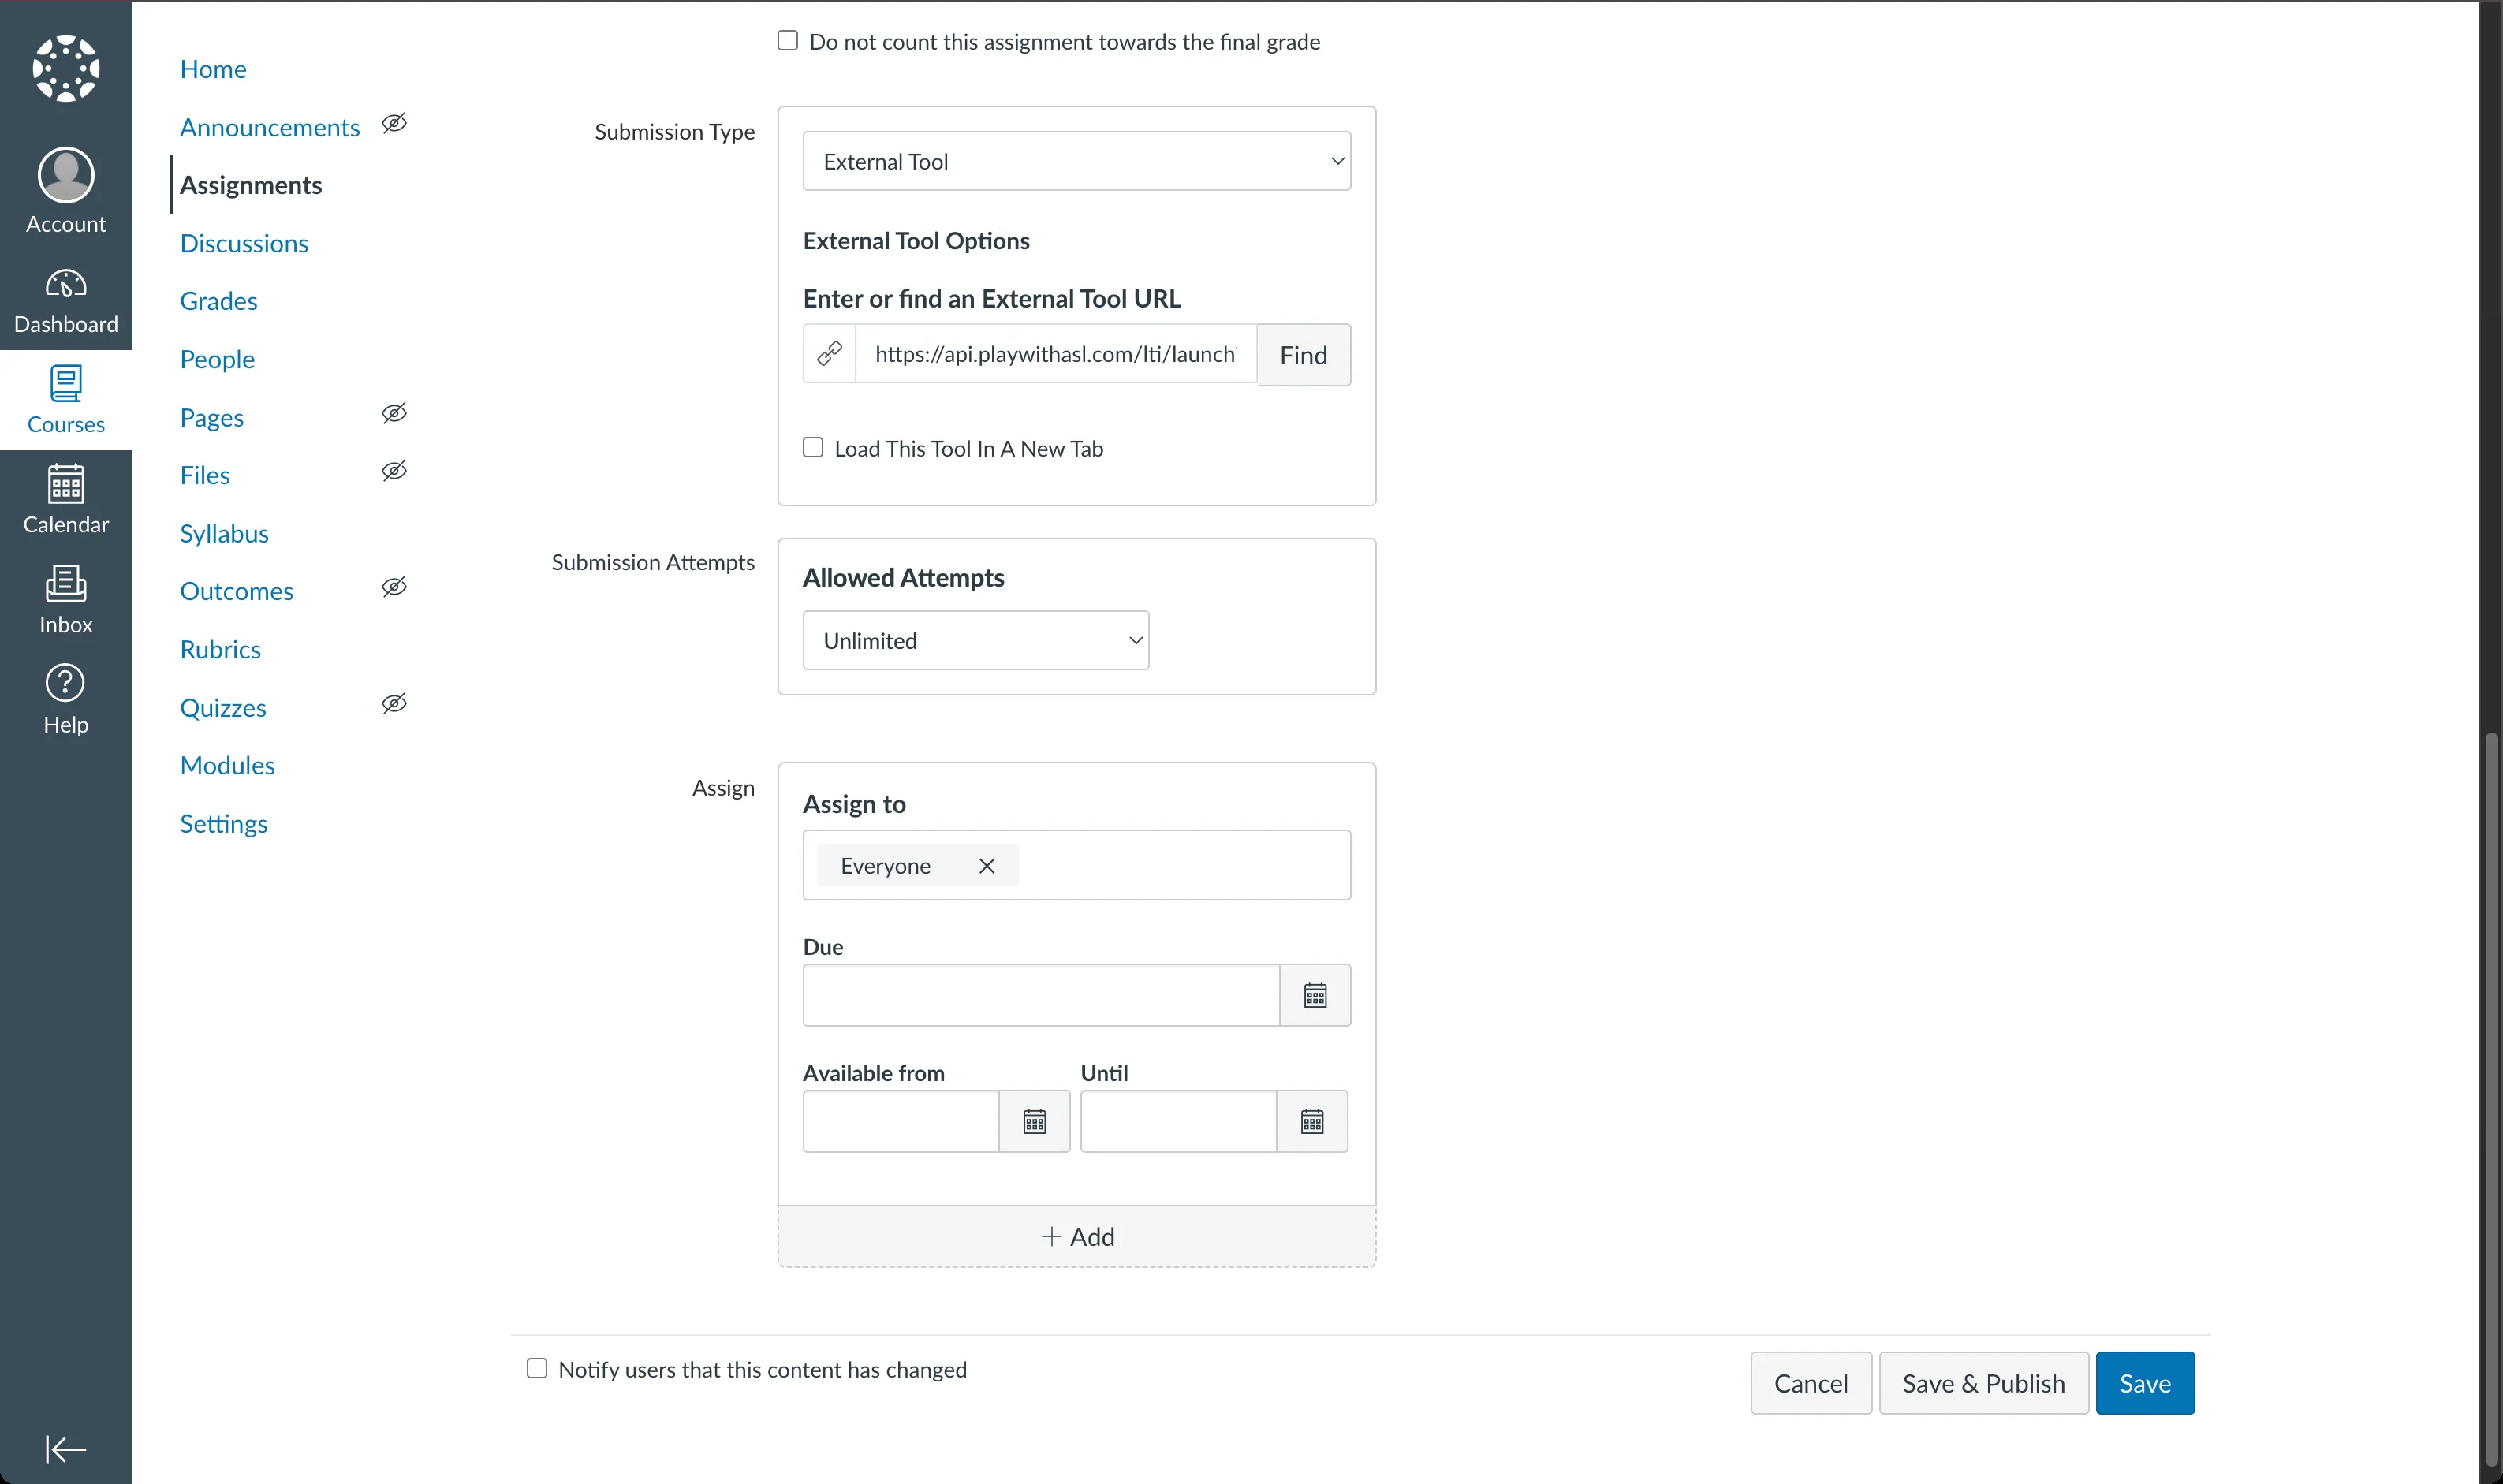Viewport: 2503px width, 1484px height.
Task: Open the Syllabus link
Action: (x=224, y=533)
